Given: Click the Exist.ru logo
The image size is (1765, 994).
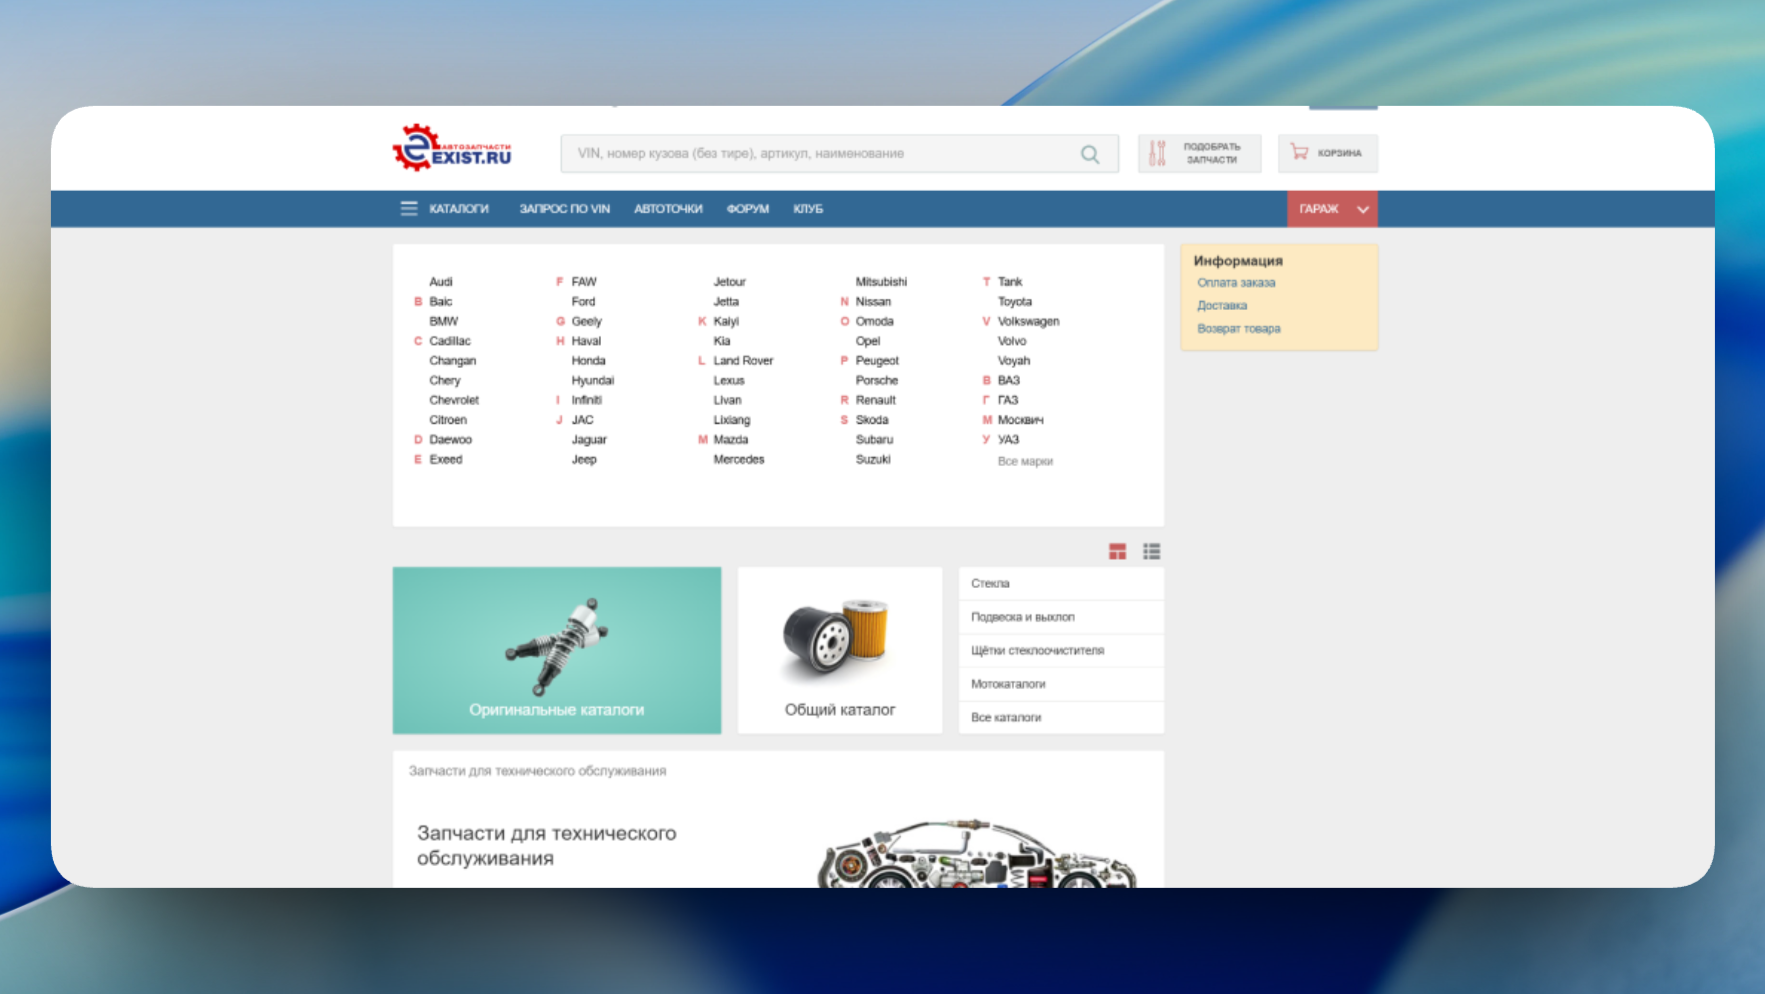Looking at the screenshot, I should pyautogui.click(x=452, y=149).
